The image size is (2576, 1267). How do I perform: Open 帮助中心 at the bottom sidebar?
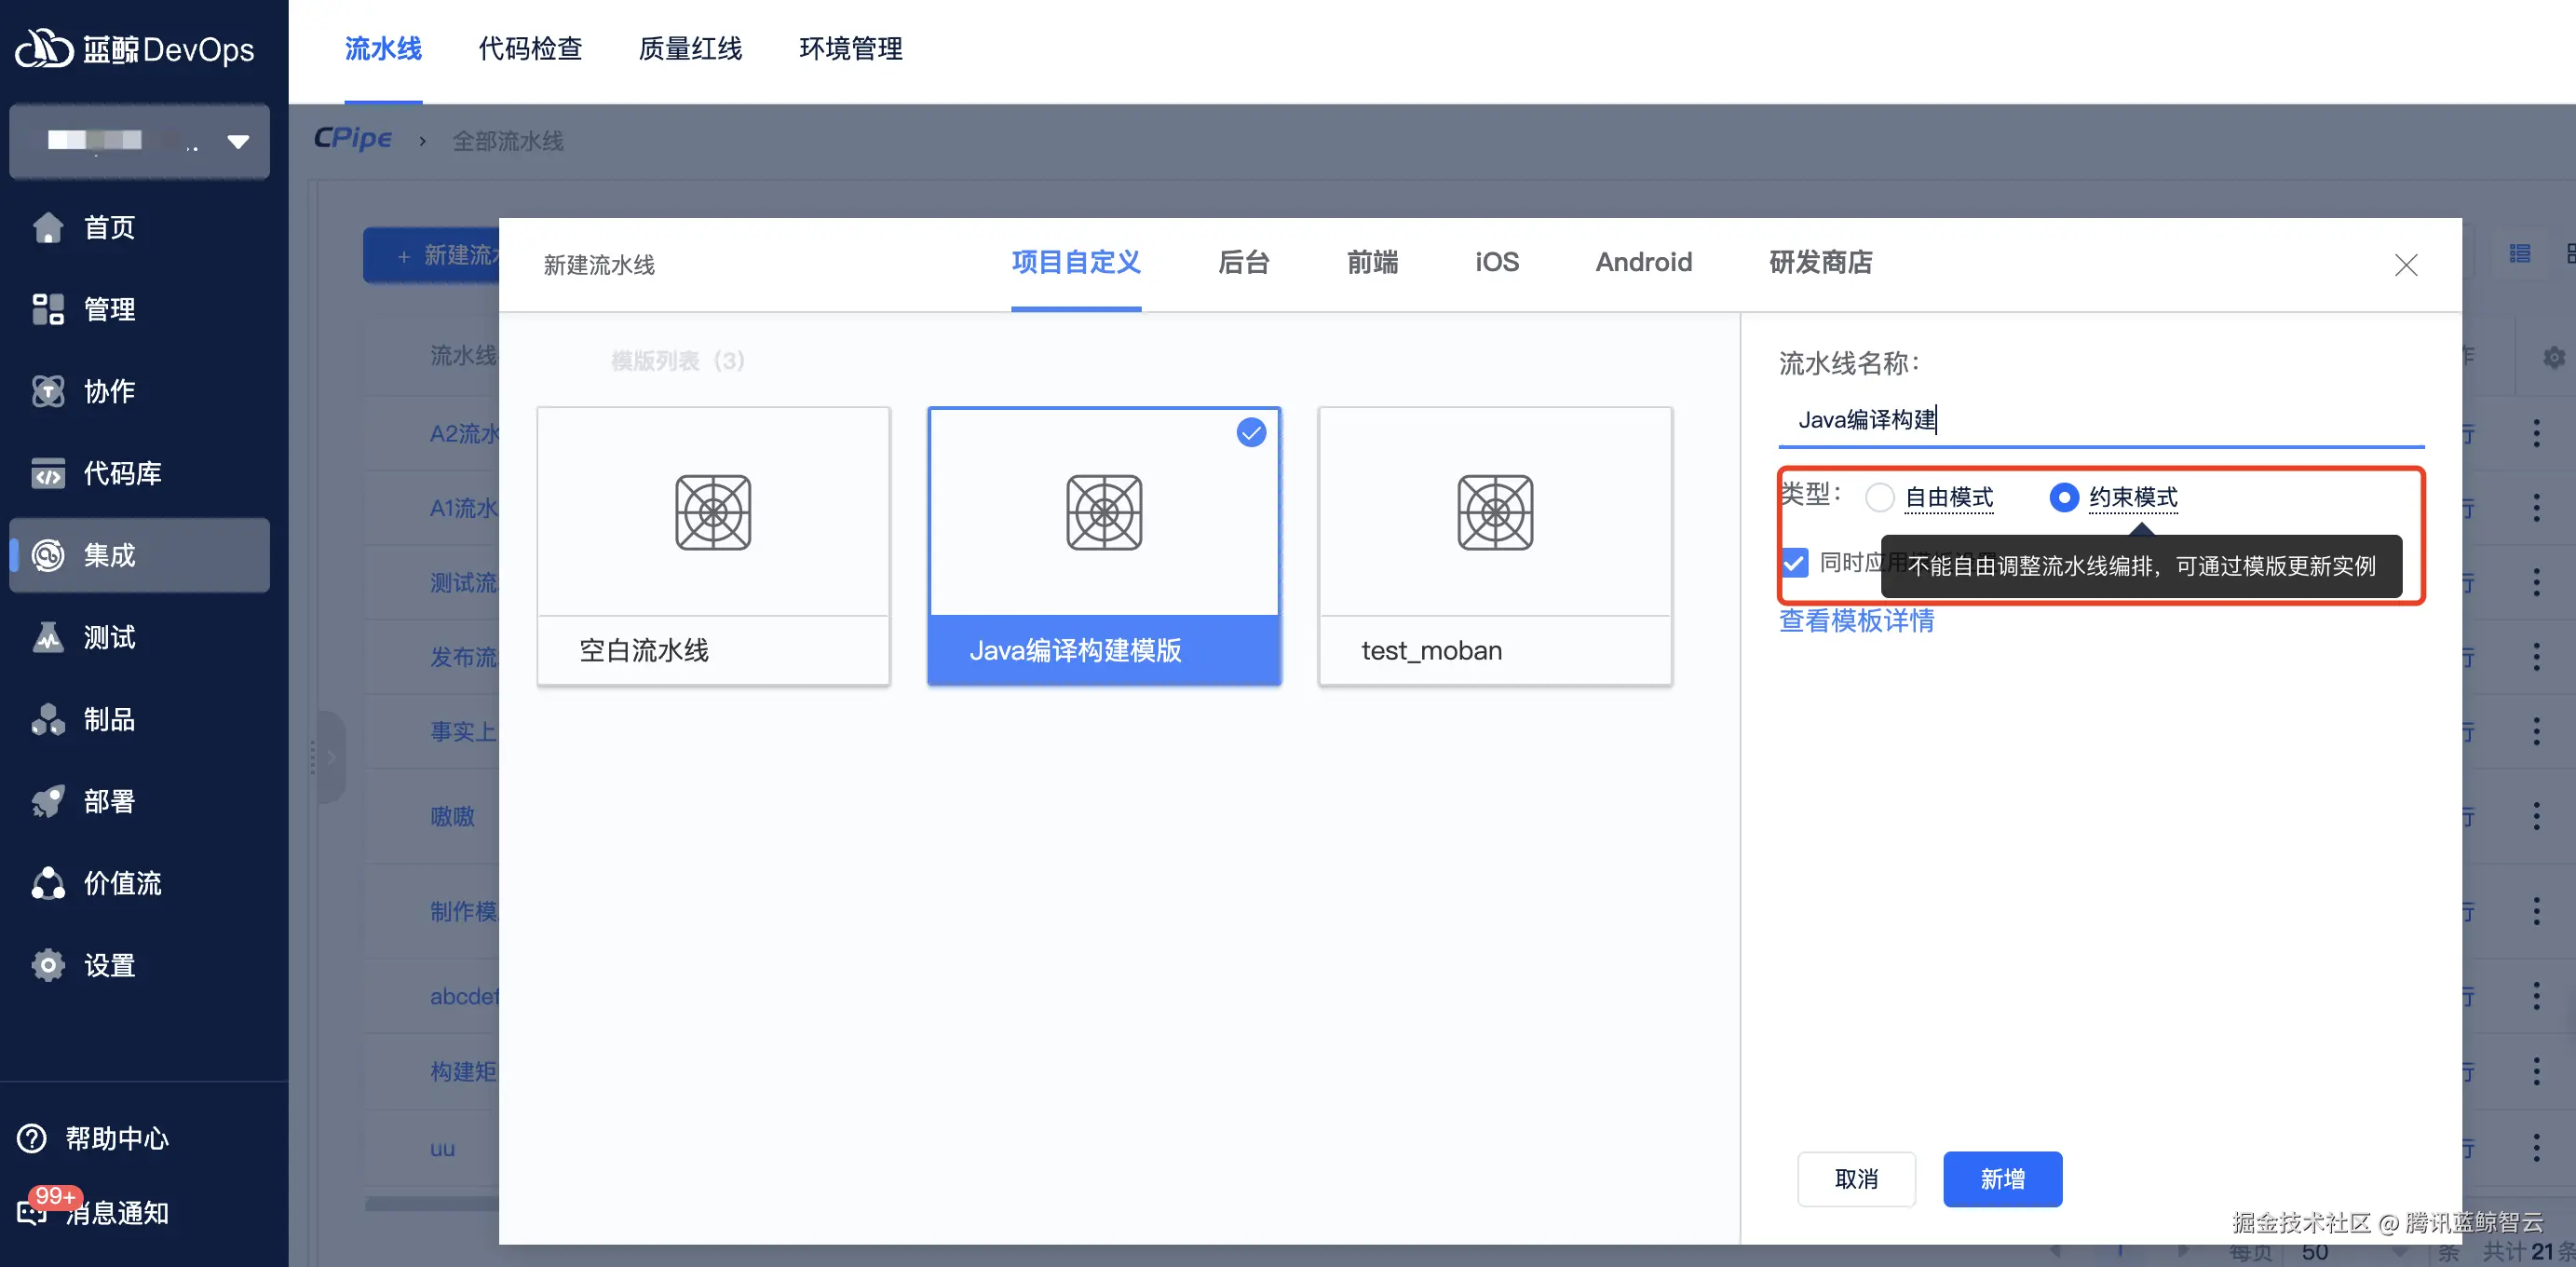[x=30, y=1137]
